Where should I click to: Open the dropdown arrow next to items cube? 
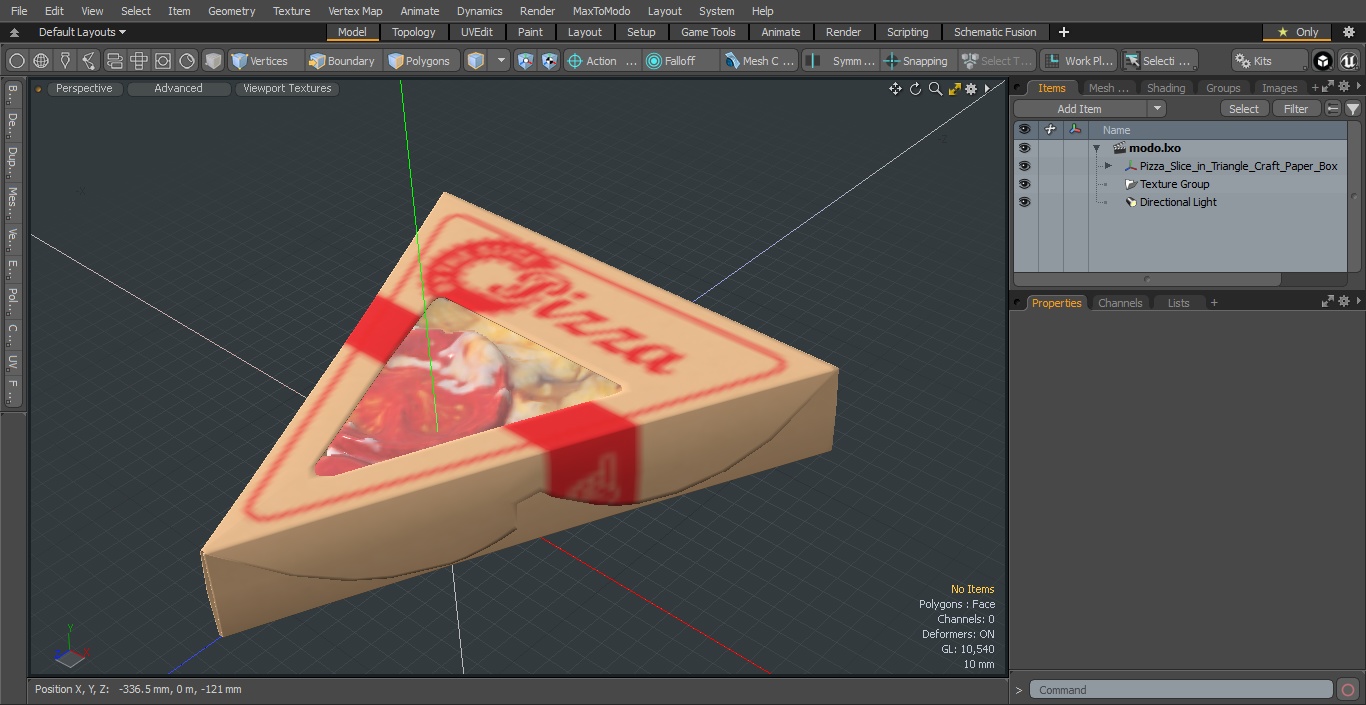[502, 61]
